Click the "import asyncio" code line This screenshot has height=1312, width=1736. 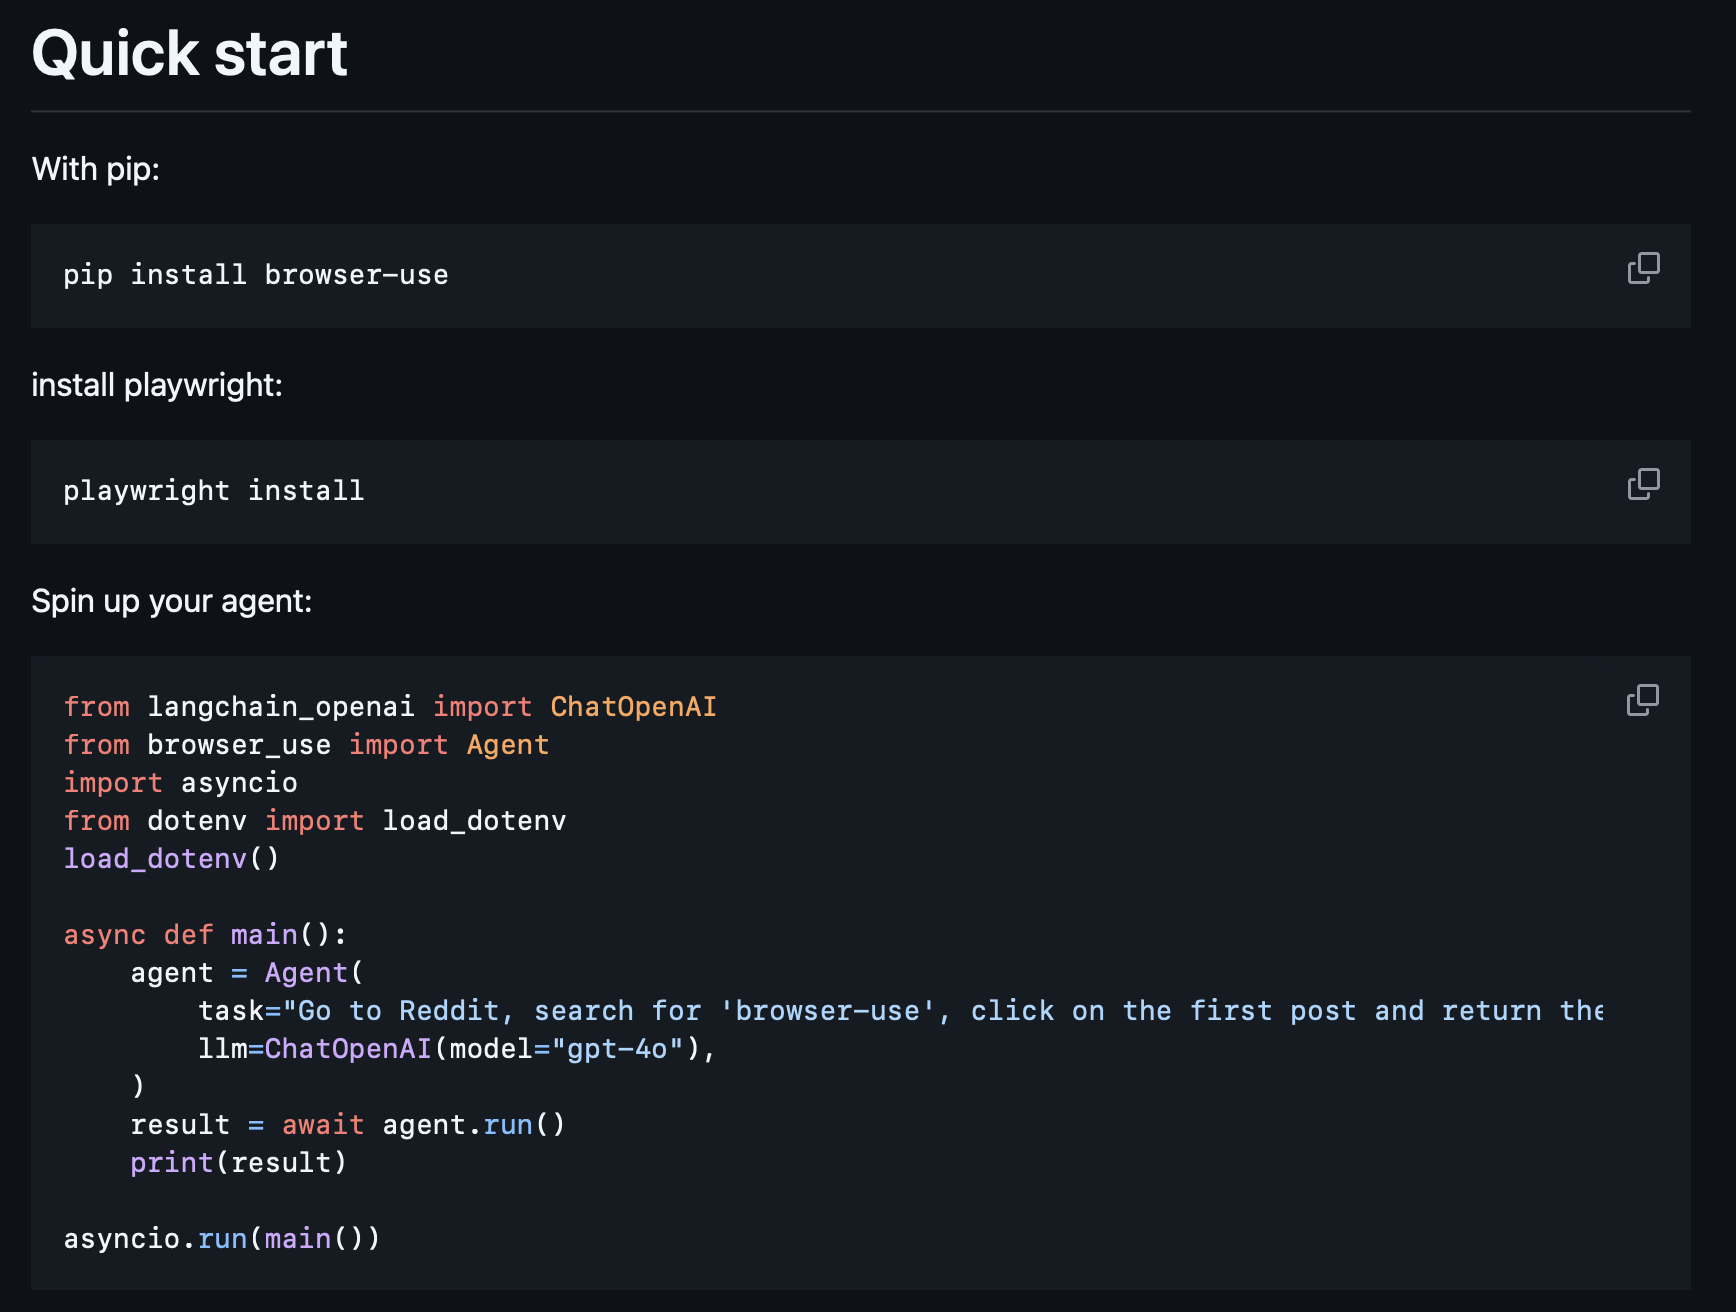pos(181,783)
